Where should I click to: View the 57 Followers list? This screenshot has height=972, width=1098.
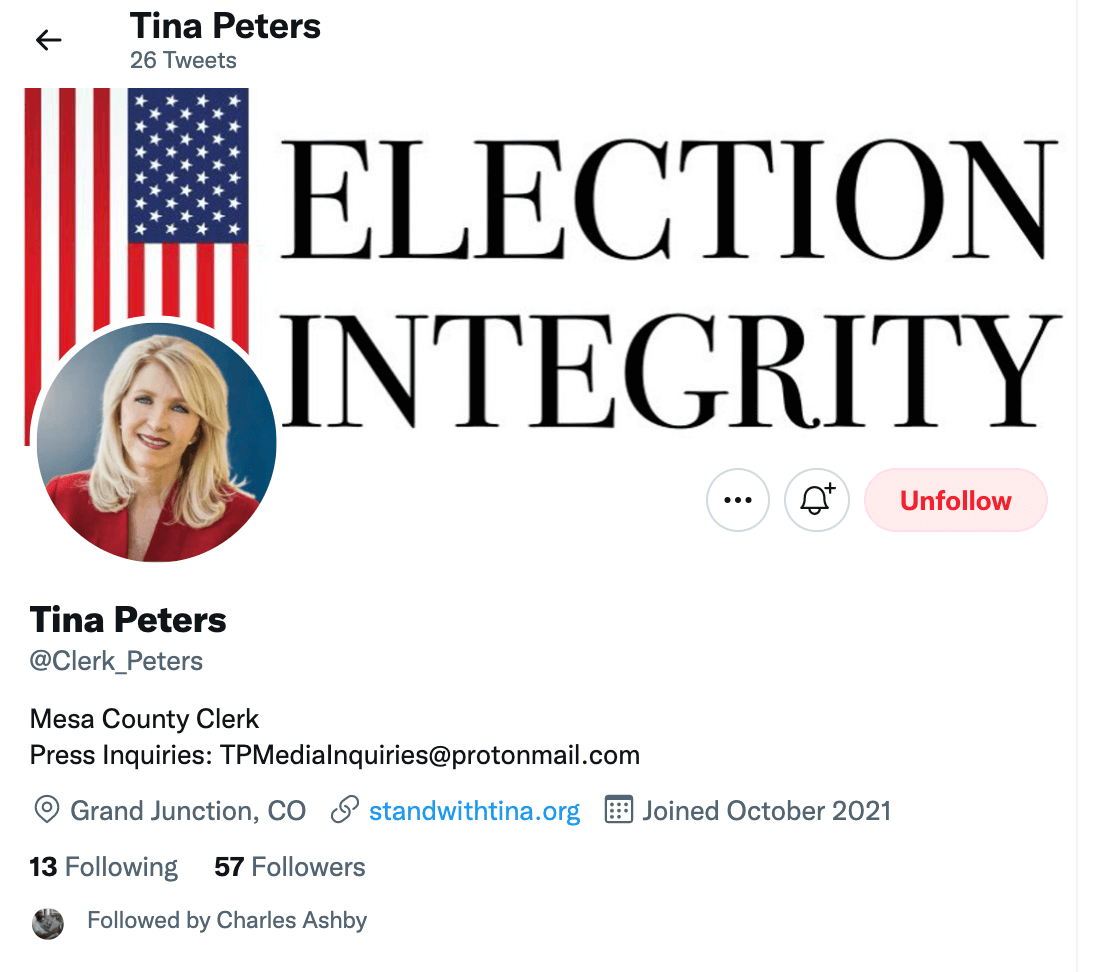pyautogui.click(x=290, y=867)
